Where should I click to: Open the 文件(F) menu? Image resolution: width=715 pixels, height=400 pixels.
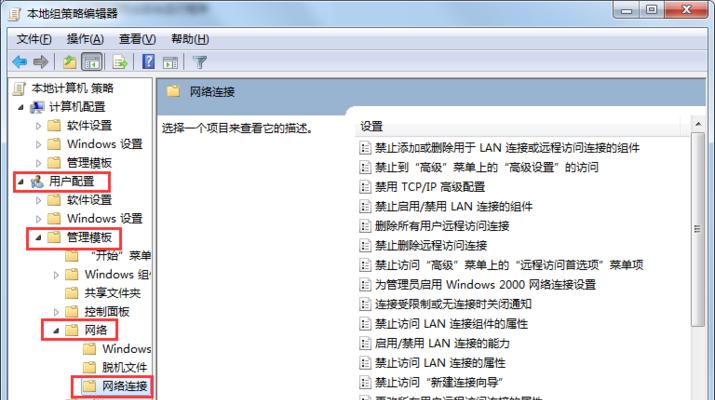pyautogui.click(x=34, y=39)
